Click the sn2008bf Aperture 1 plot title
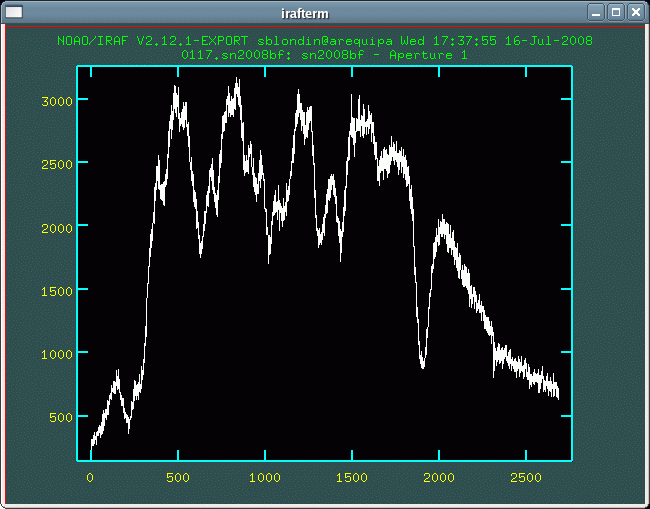 coord(324,54)
